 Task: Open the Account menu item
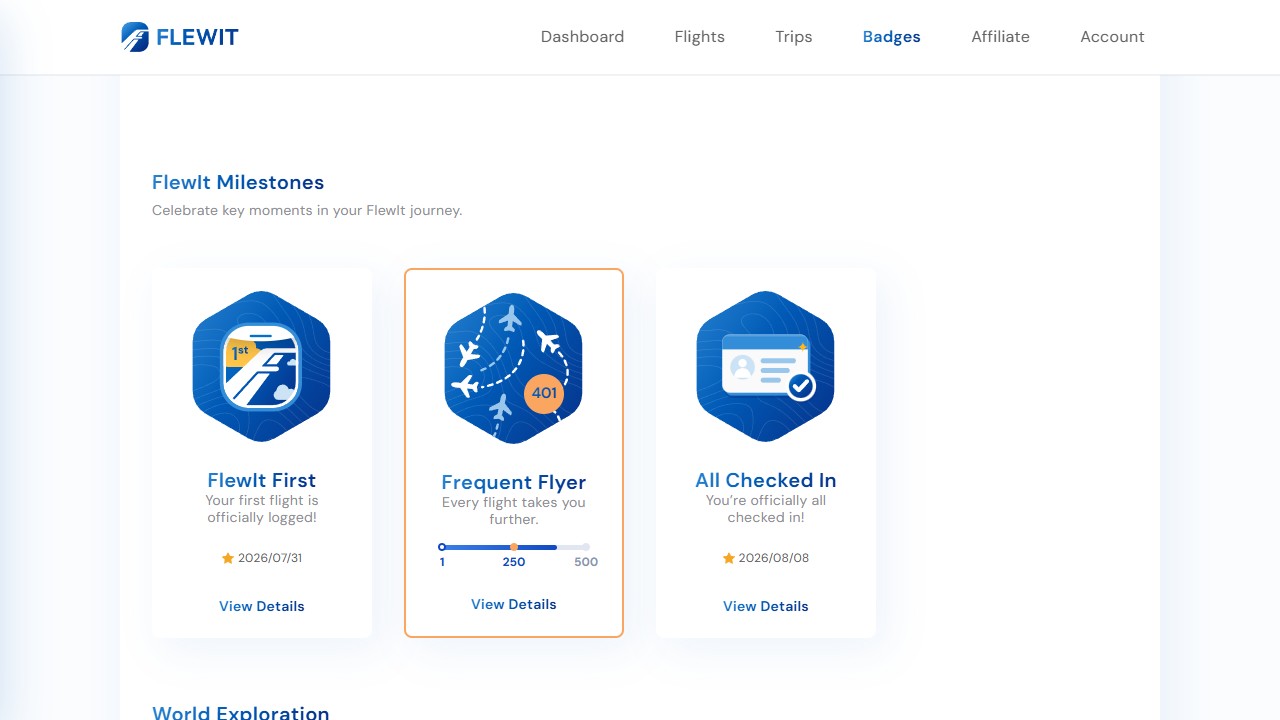[x=1112, y=37]
